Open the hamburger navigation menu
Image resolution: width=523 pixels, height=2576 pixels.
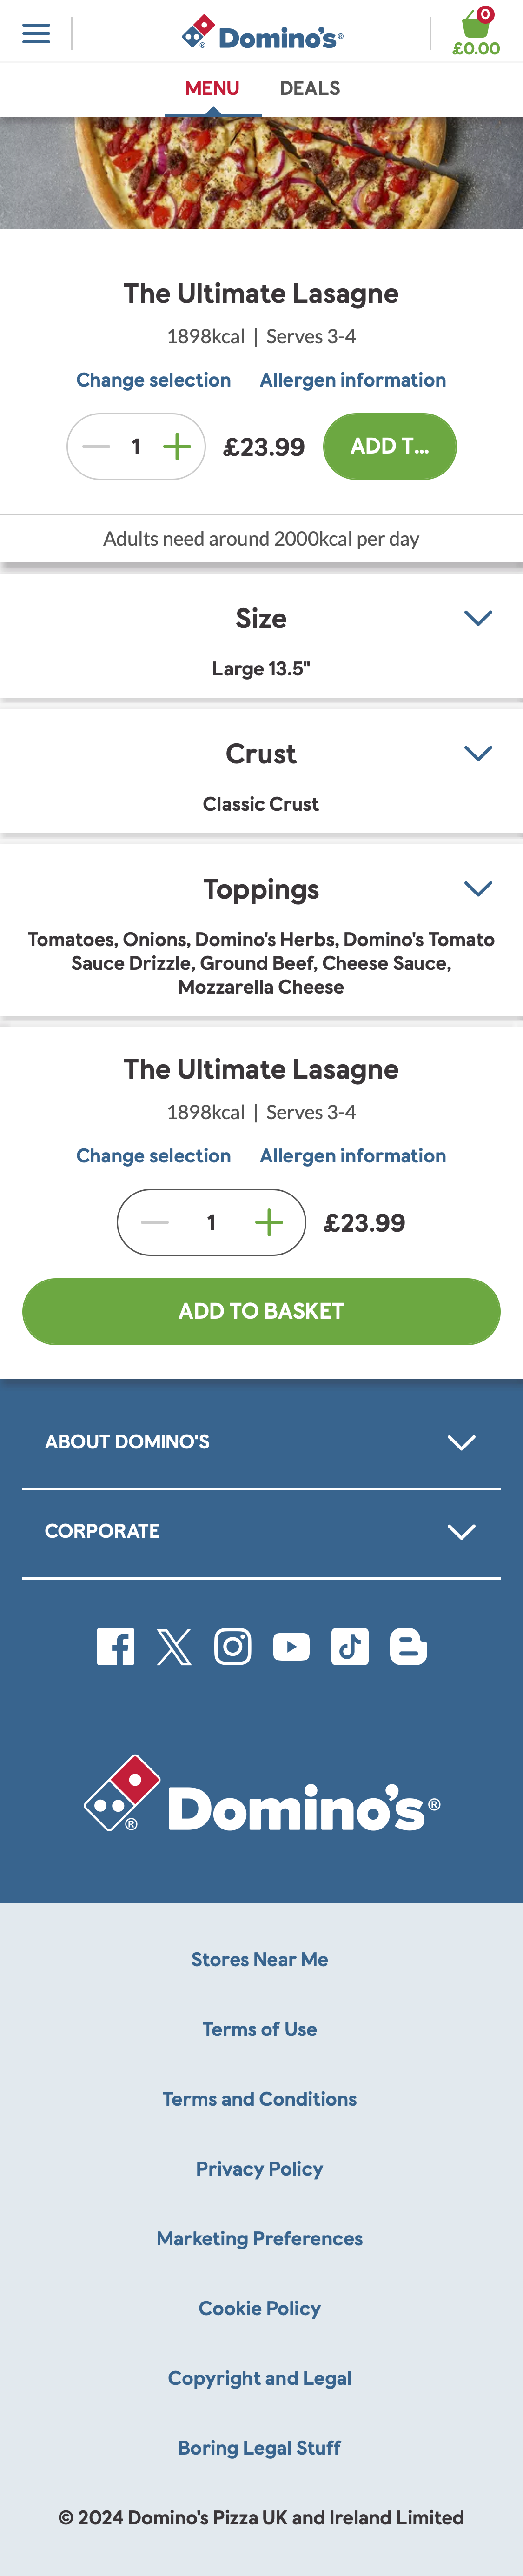(36, 33)
